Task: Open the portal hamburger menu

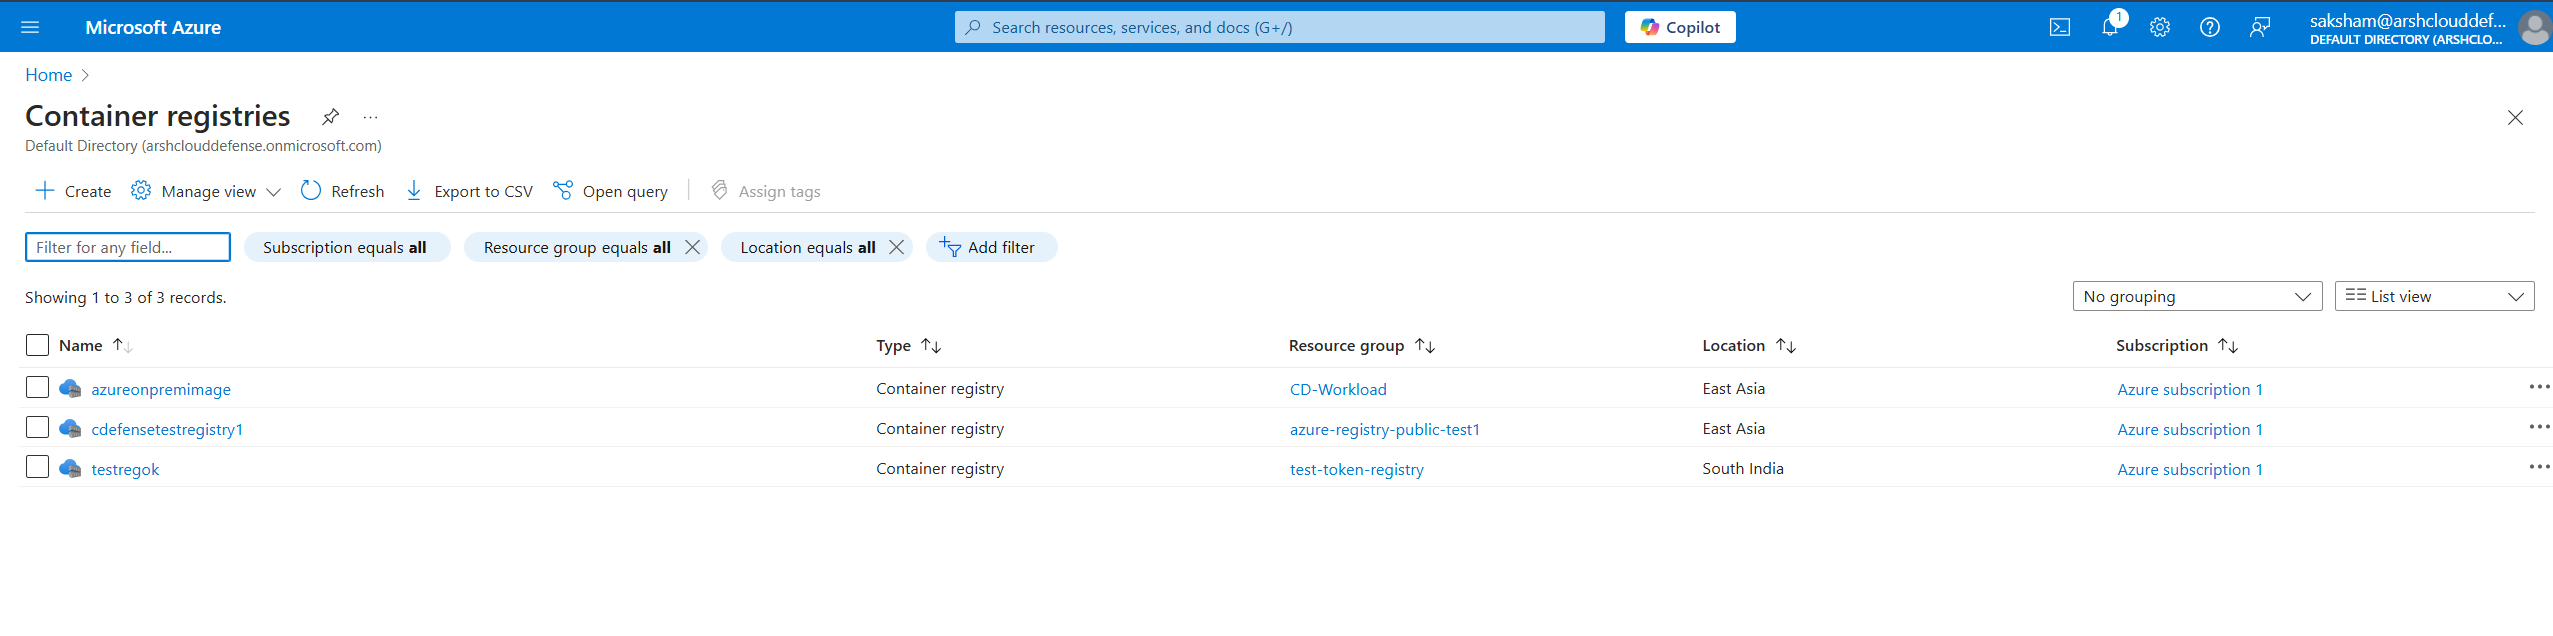Action: (30, 27)
